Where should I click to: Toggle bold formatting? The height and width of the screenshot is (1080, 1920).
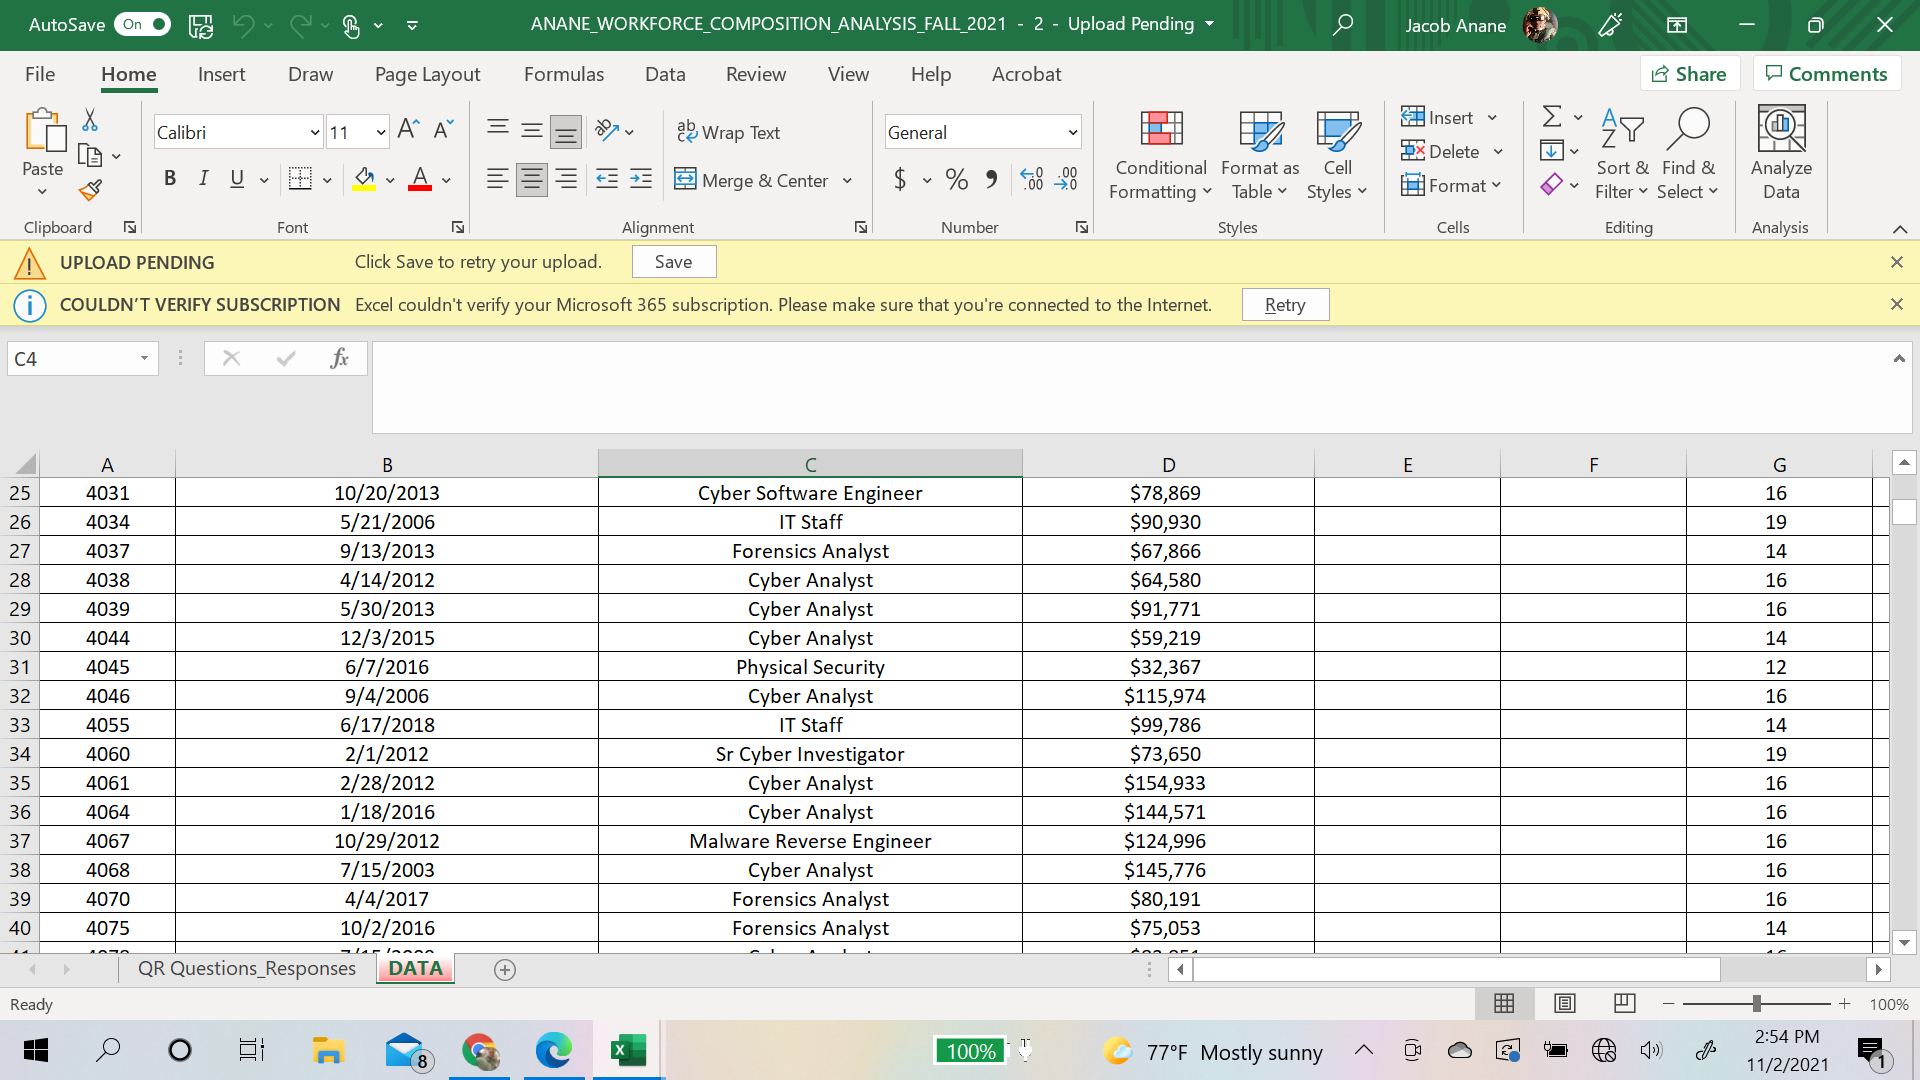[x=170, y=179]
